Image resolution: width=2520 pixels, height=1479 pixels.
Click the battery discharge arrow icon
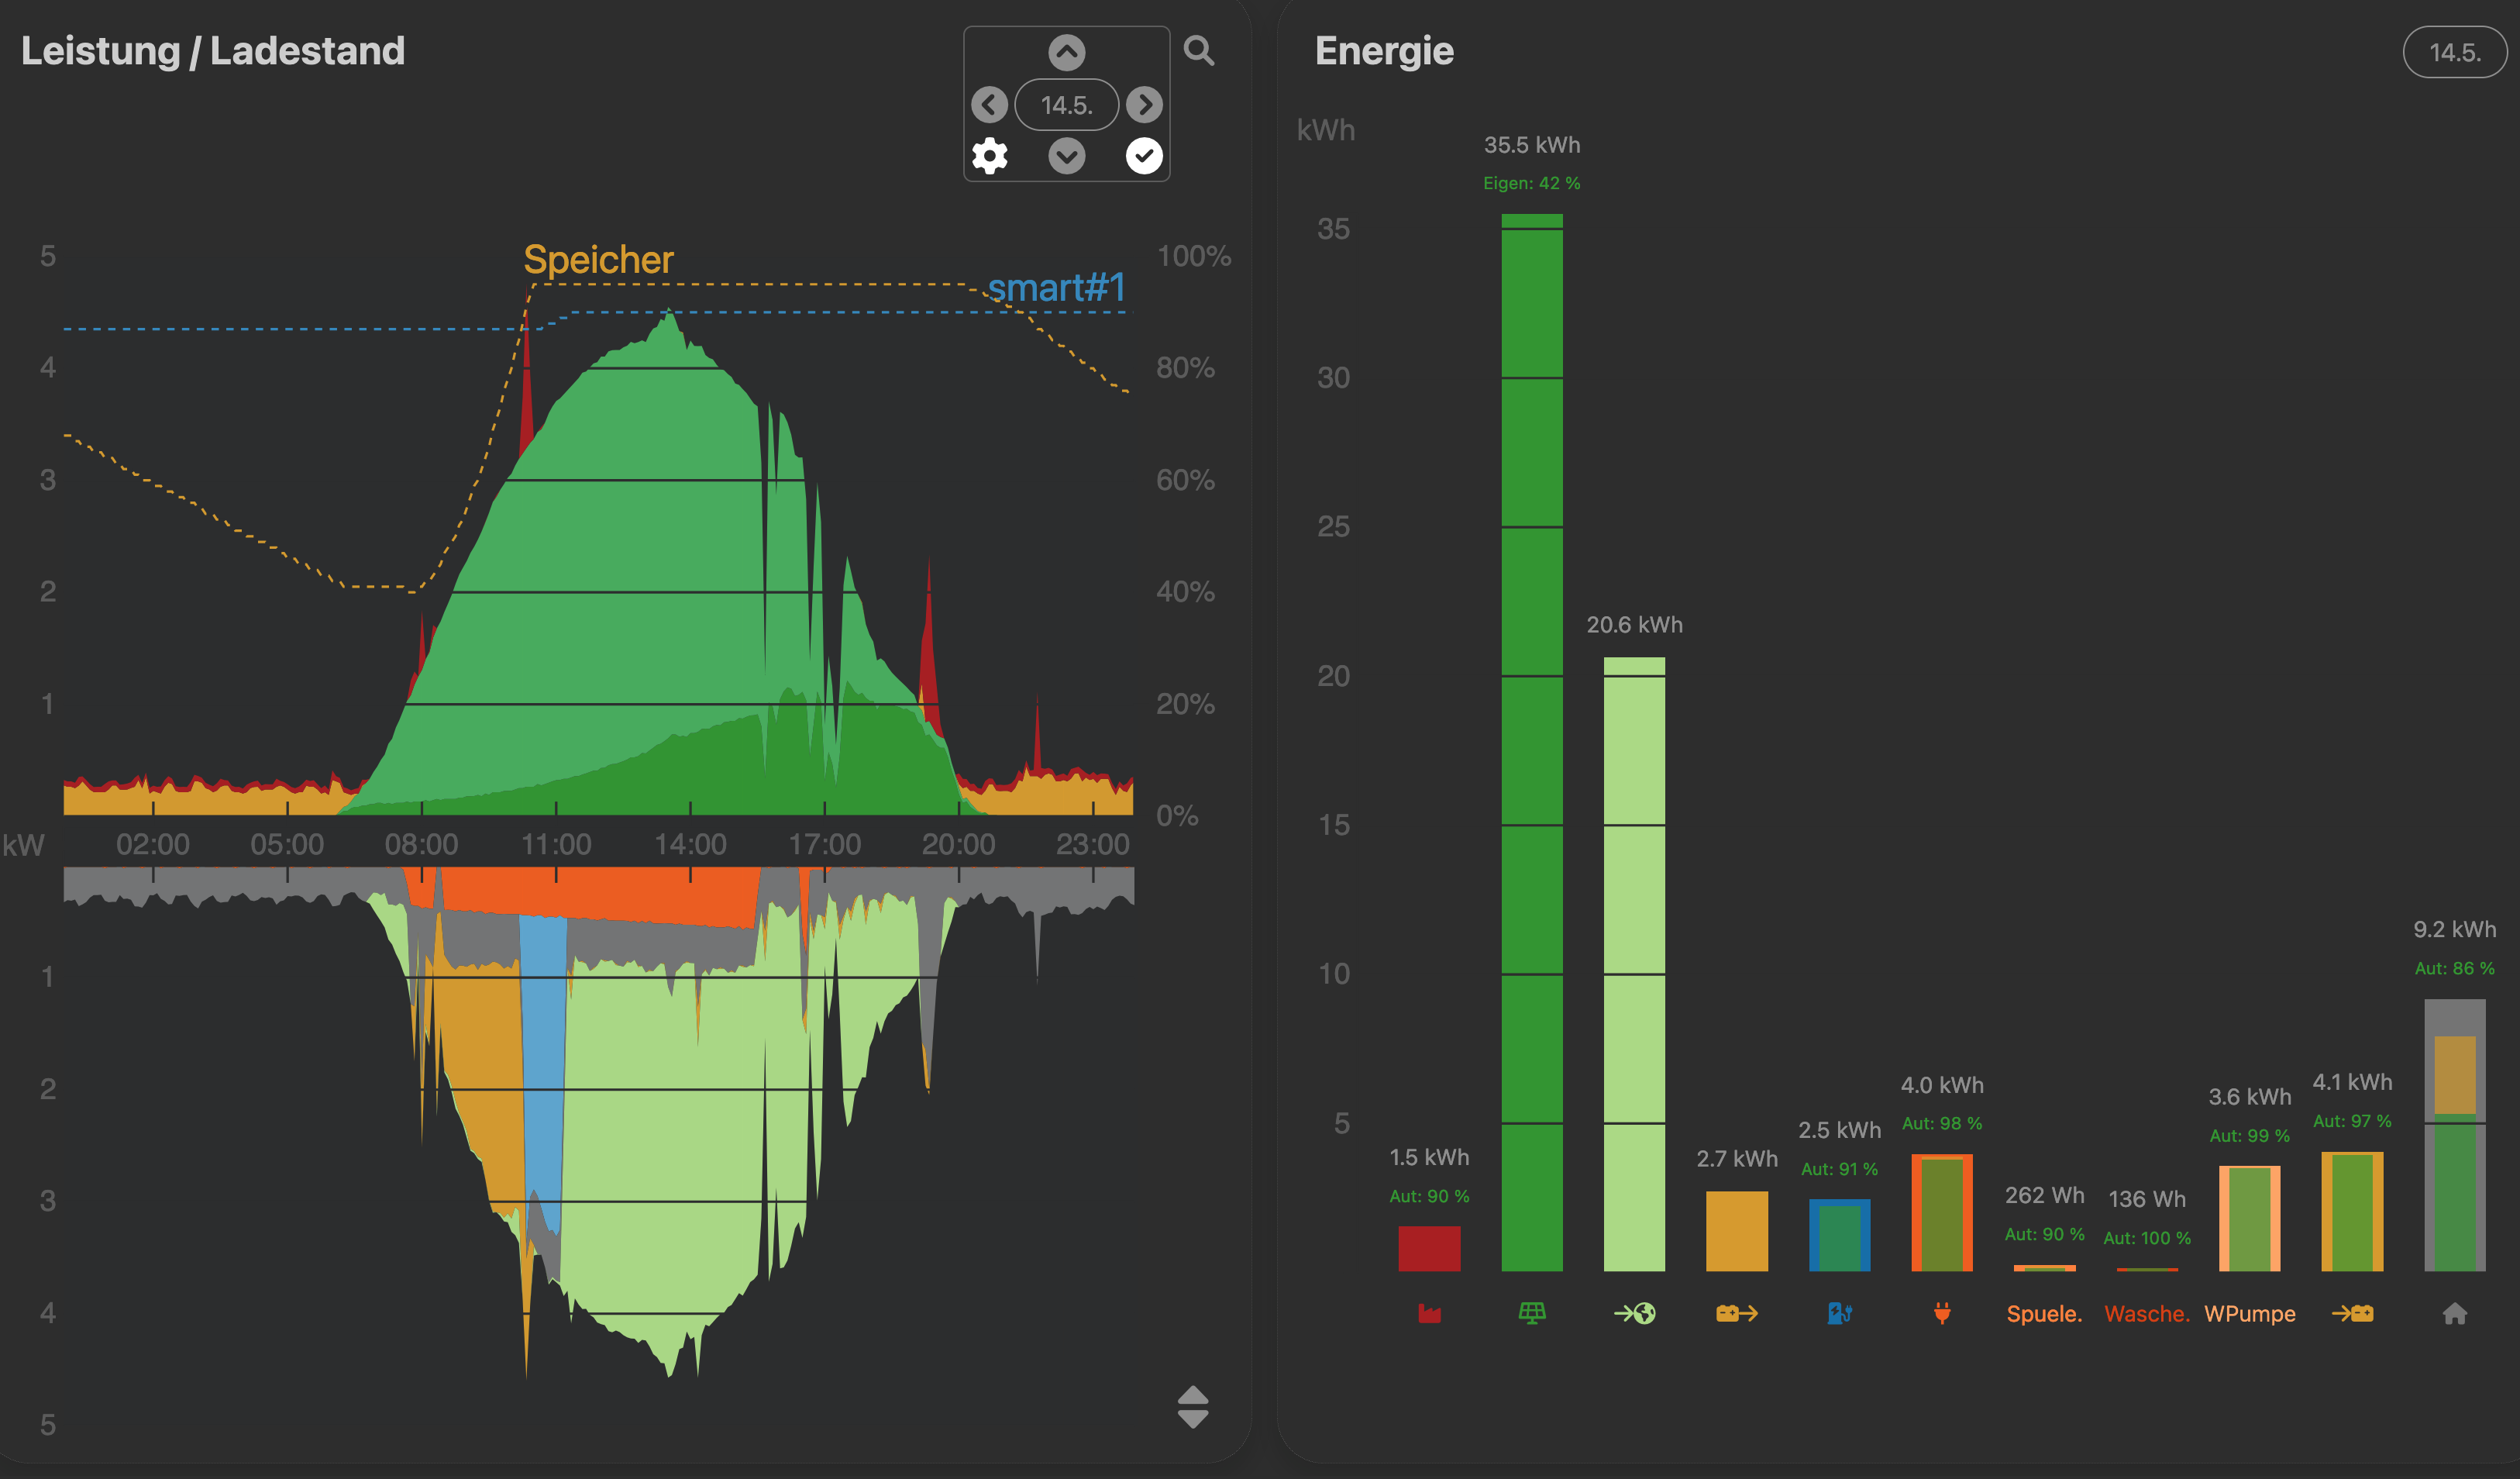1736,1313
